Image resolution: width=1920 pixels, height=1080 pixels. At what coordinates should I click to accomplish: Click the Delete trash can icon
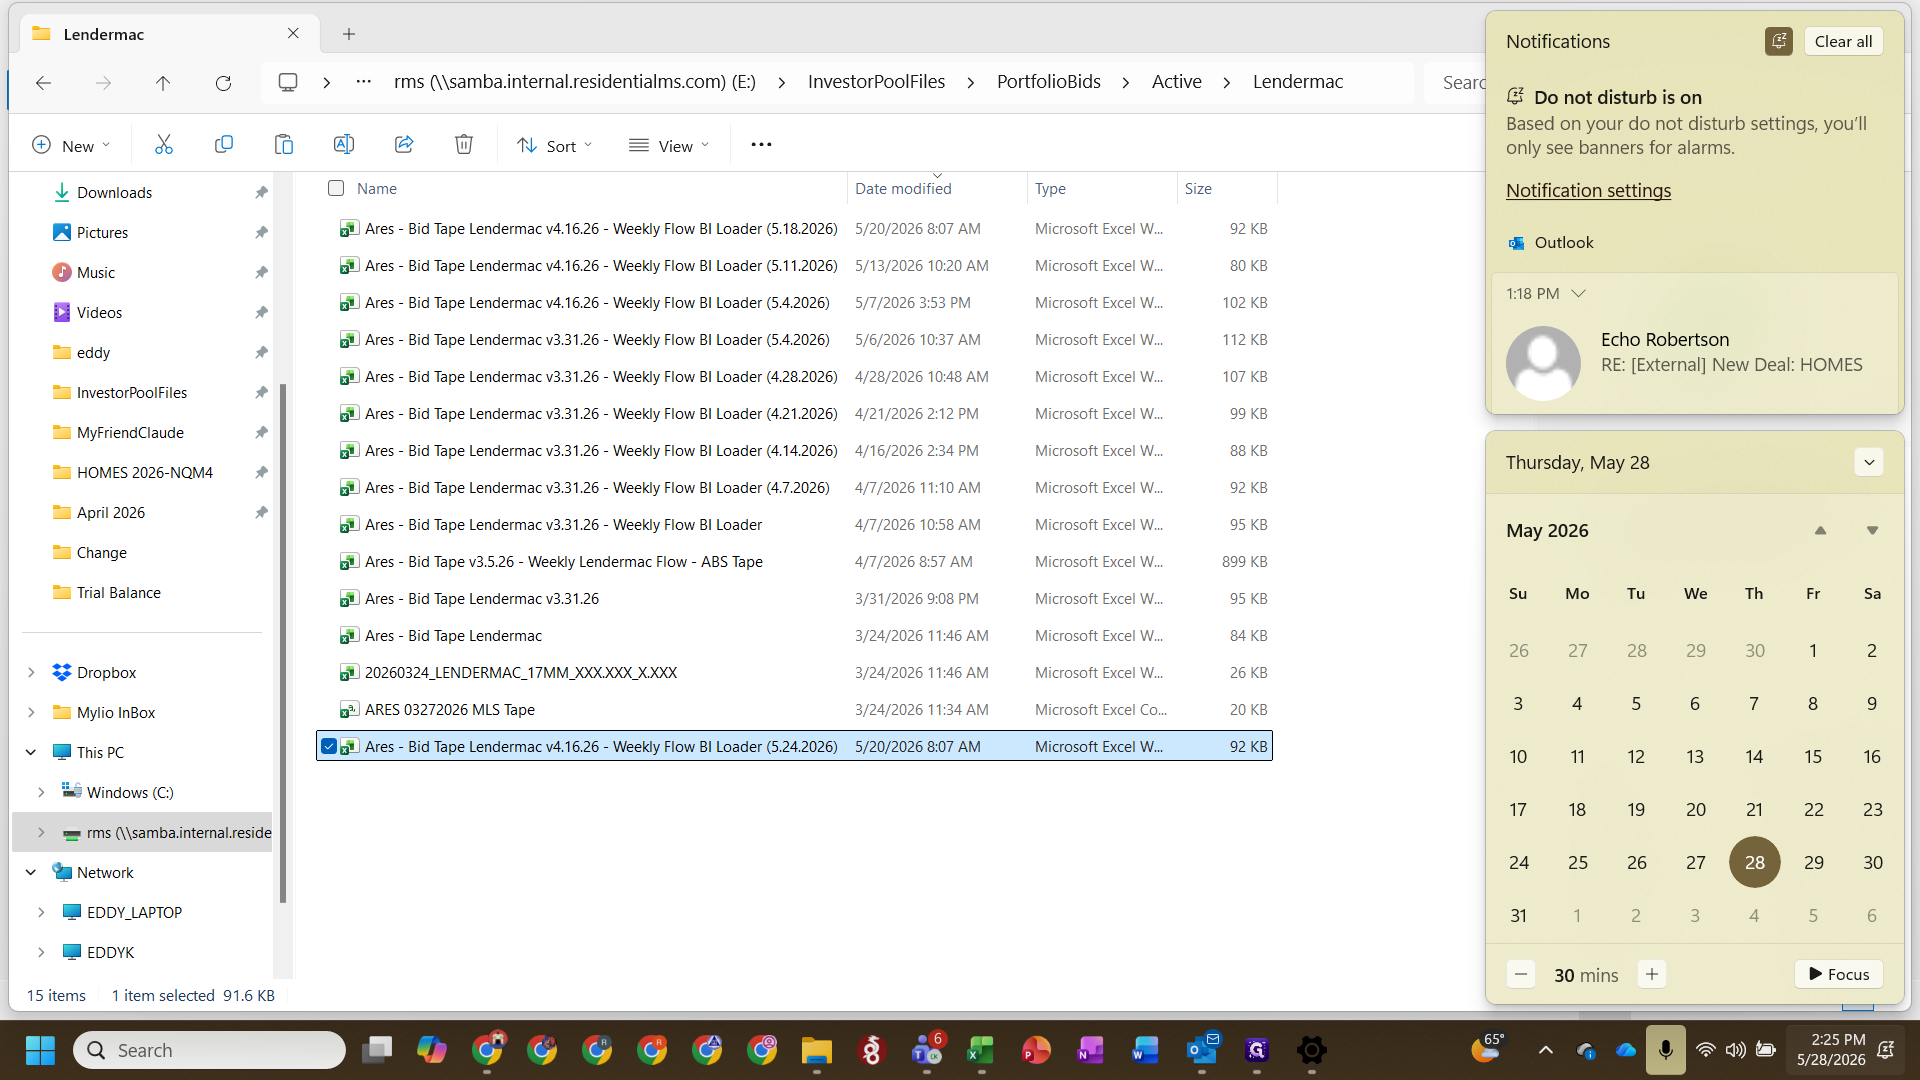[x=464, y=145]
